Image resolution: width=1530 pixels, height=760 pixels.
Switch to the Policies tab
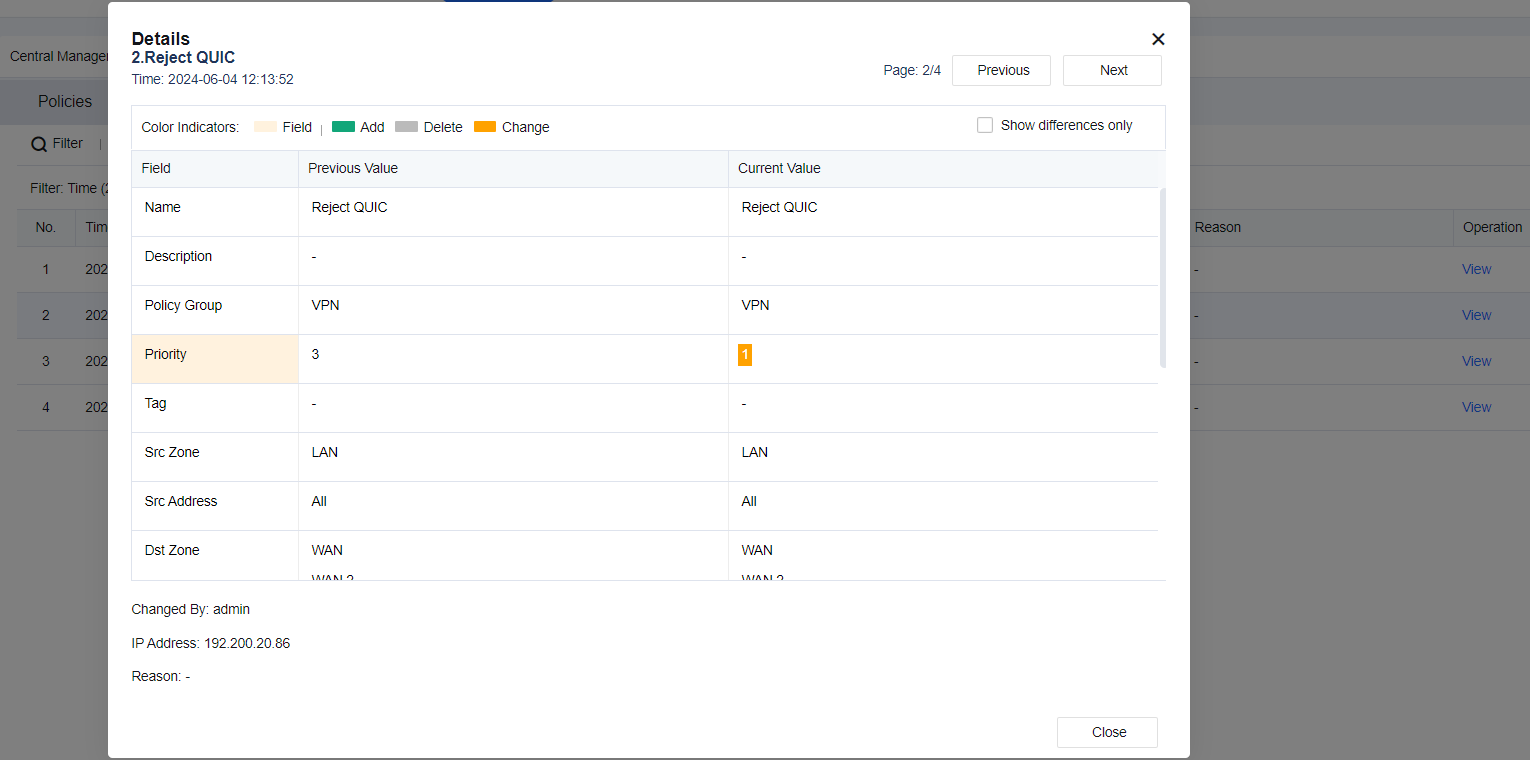(x=65, y=101)
